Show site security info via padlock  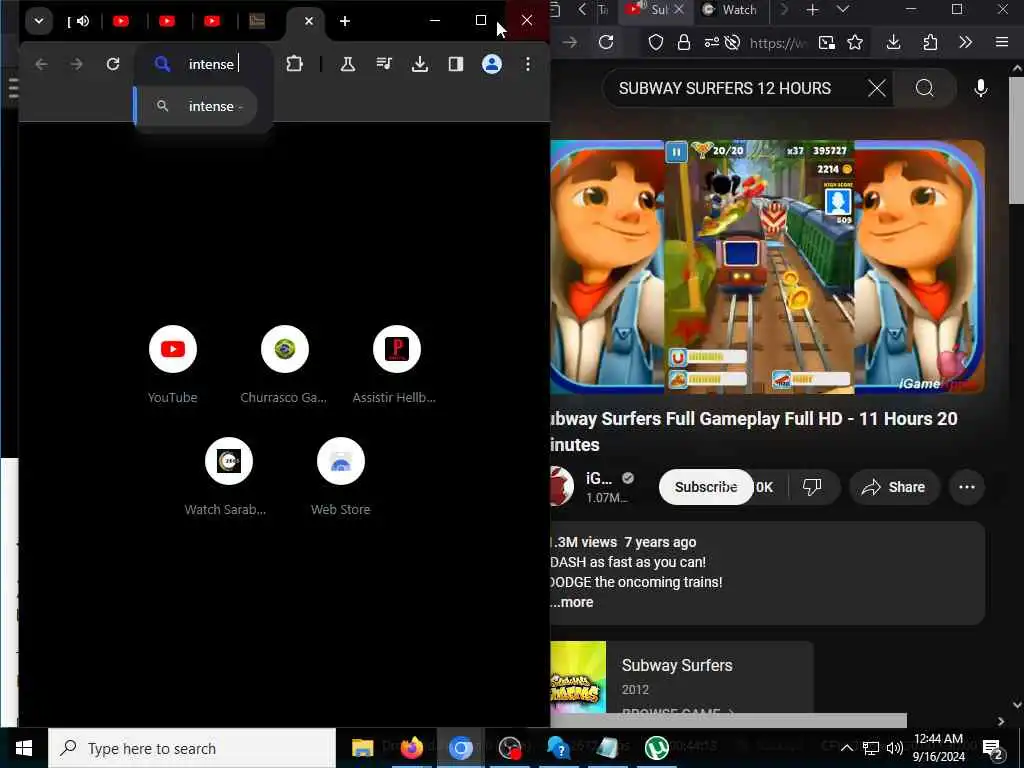pos(683,43)
